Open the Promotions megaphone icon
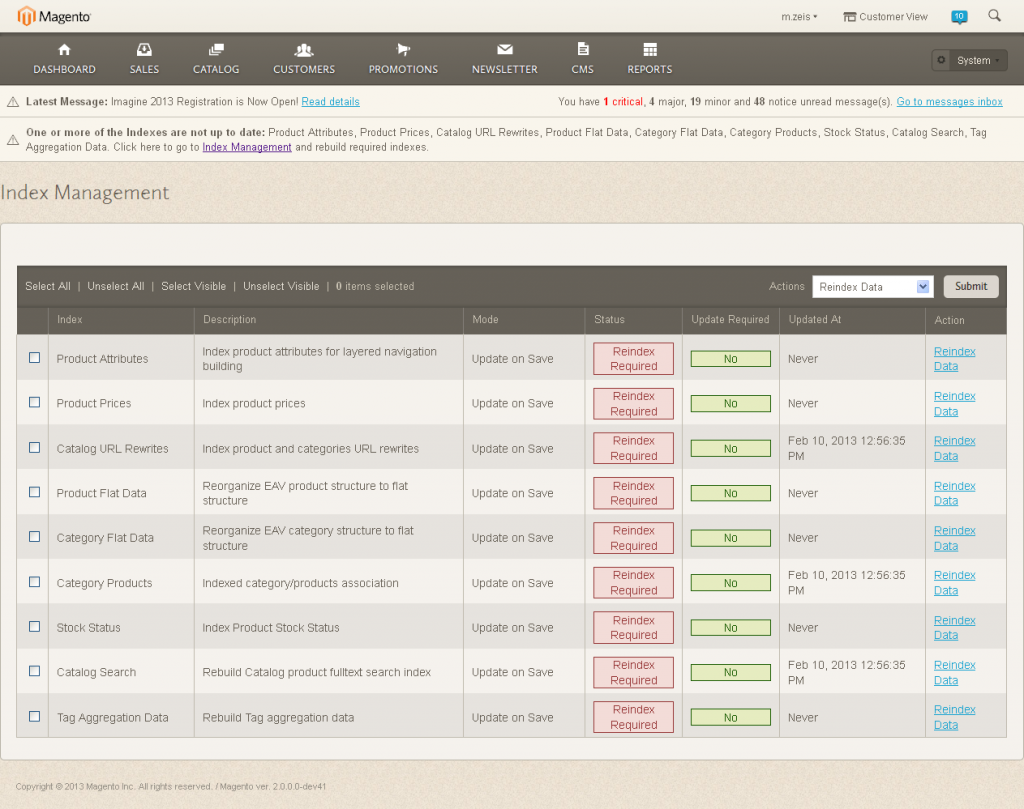This screenshot has height=809, width=1024. point(403,51)
